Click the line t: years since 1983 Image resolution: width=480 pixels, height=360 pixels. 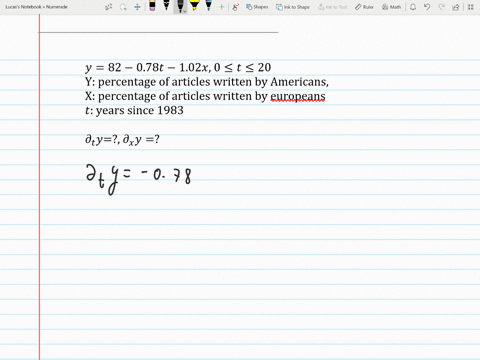tap(134, 110)
